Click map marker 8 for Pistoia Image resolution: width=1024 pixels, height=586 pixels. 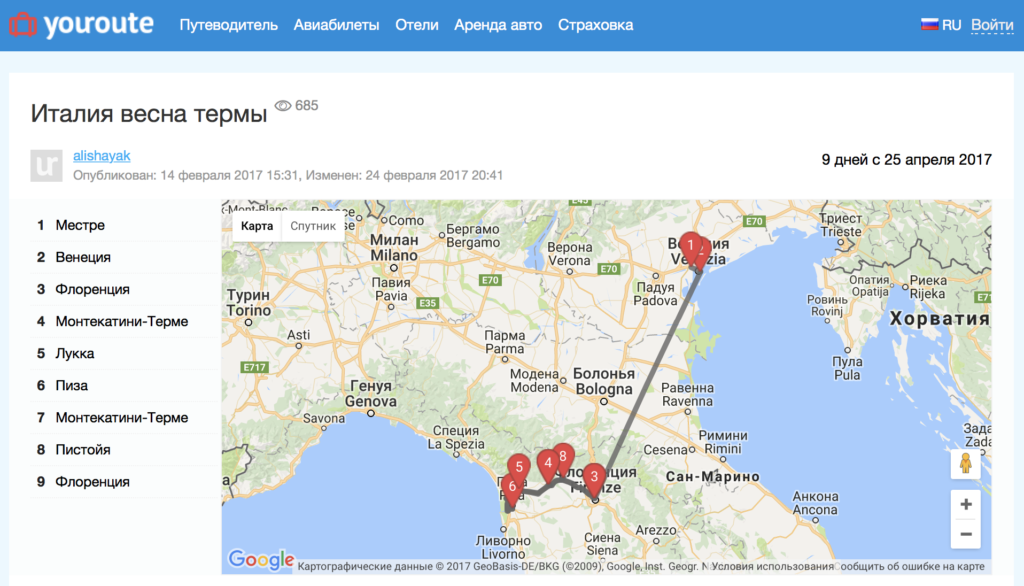pos(563,458)
